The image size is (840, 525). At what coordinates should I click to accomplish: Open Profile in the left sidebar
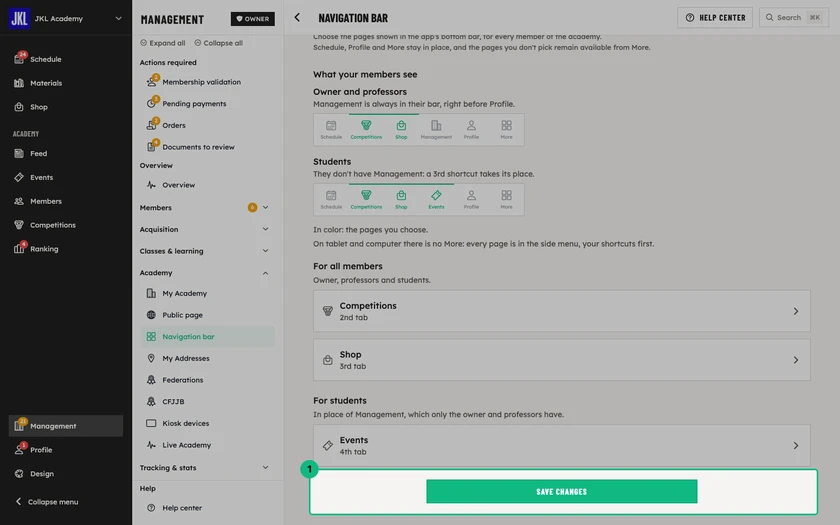point(41,449)
